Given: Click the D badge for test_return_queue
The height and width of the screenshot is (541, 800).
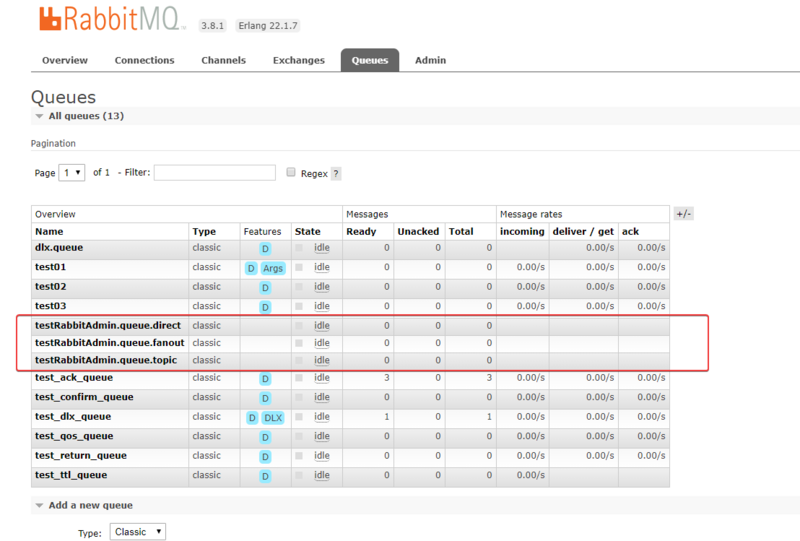Looking at the screenshot, I should pyautogui.click(x=265, y=457).
